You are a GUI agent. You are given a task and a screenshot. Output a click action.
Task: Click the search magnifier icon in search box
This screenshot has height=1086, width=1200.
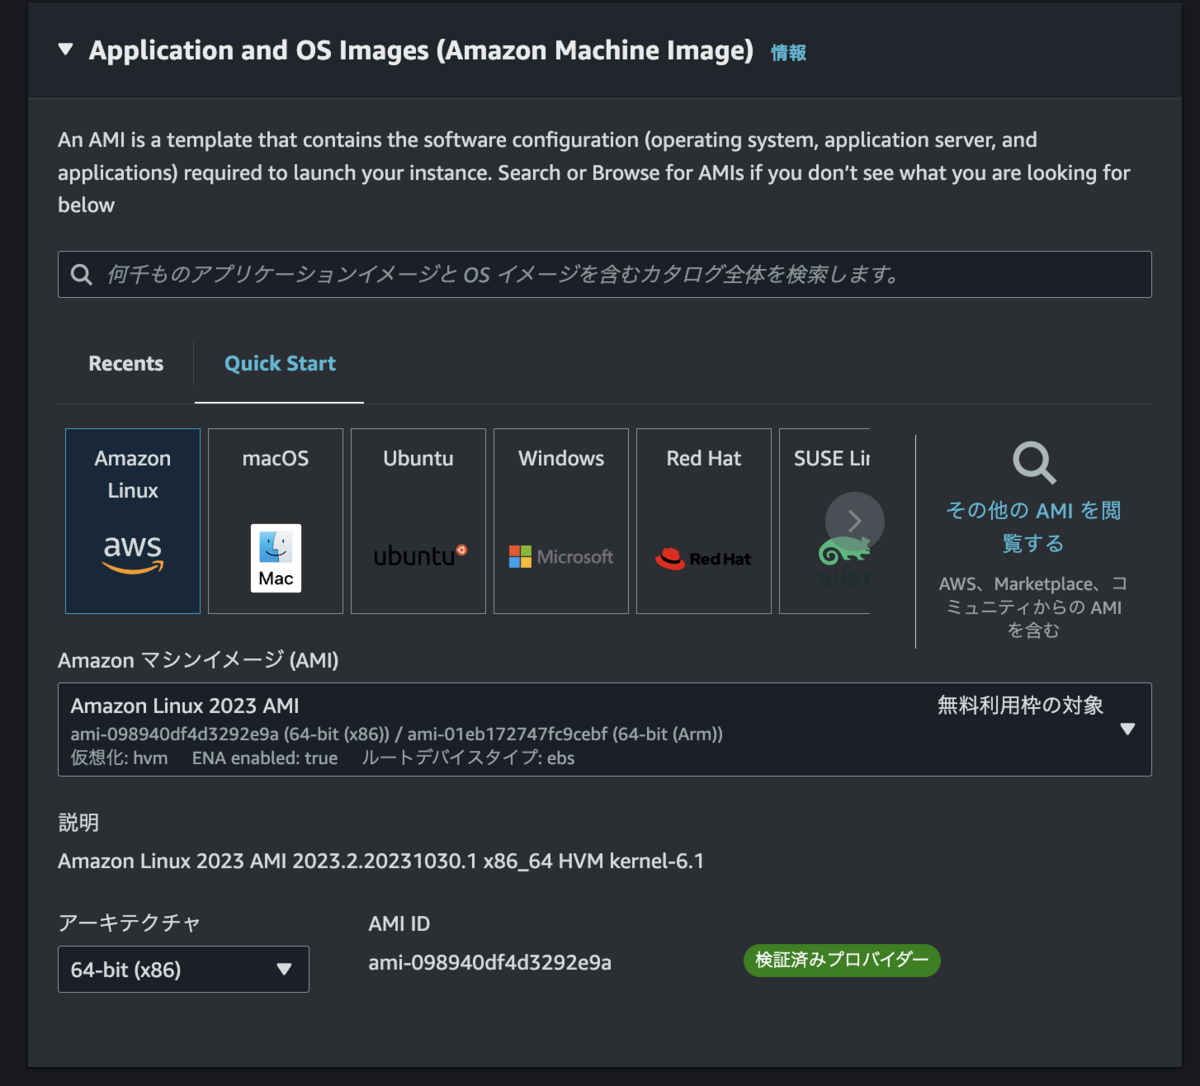pos(82,274)
